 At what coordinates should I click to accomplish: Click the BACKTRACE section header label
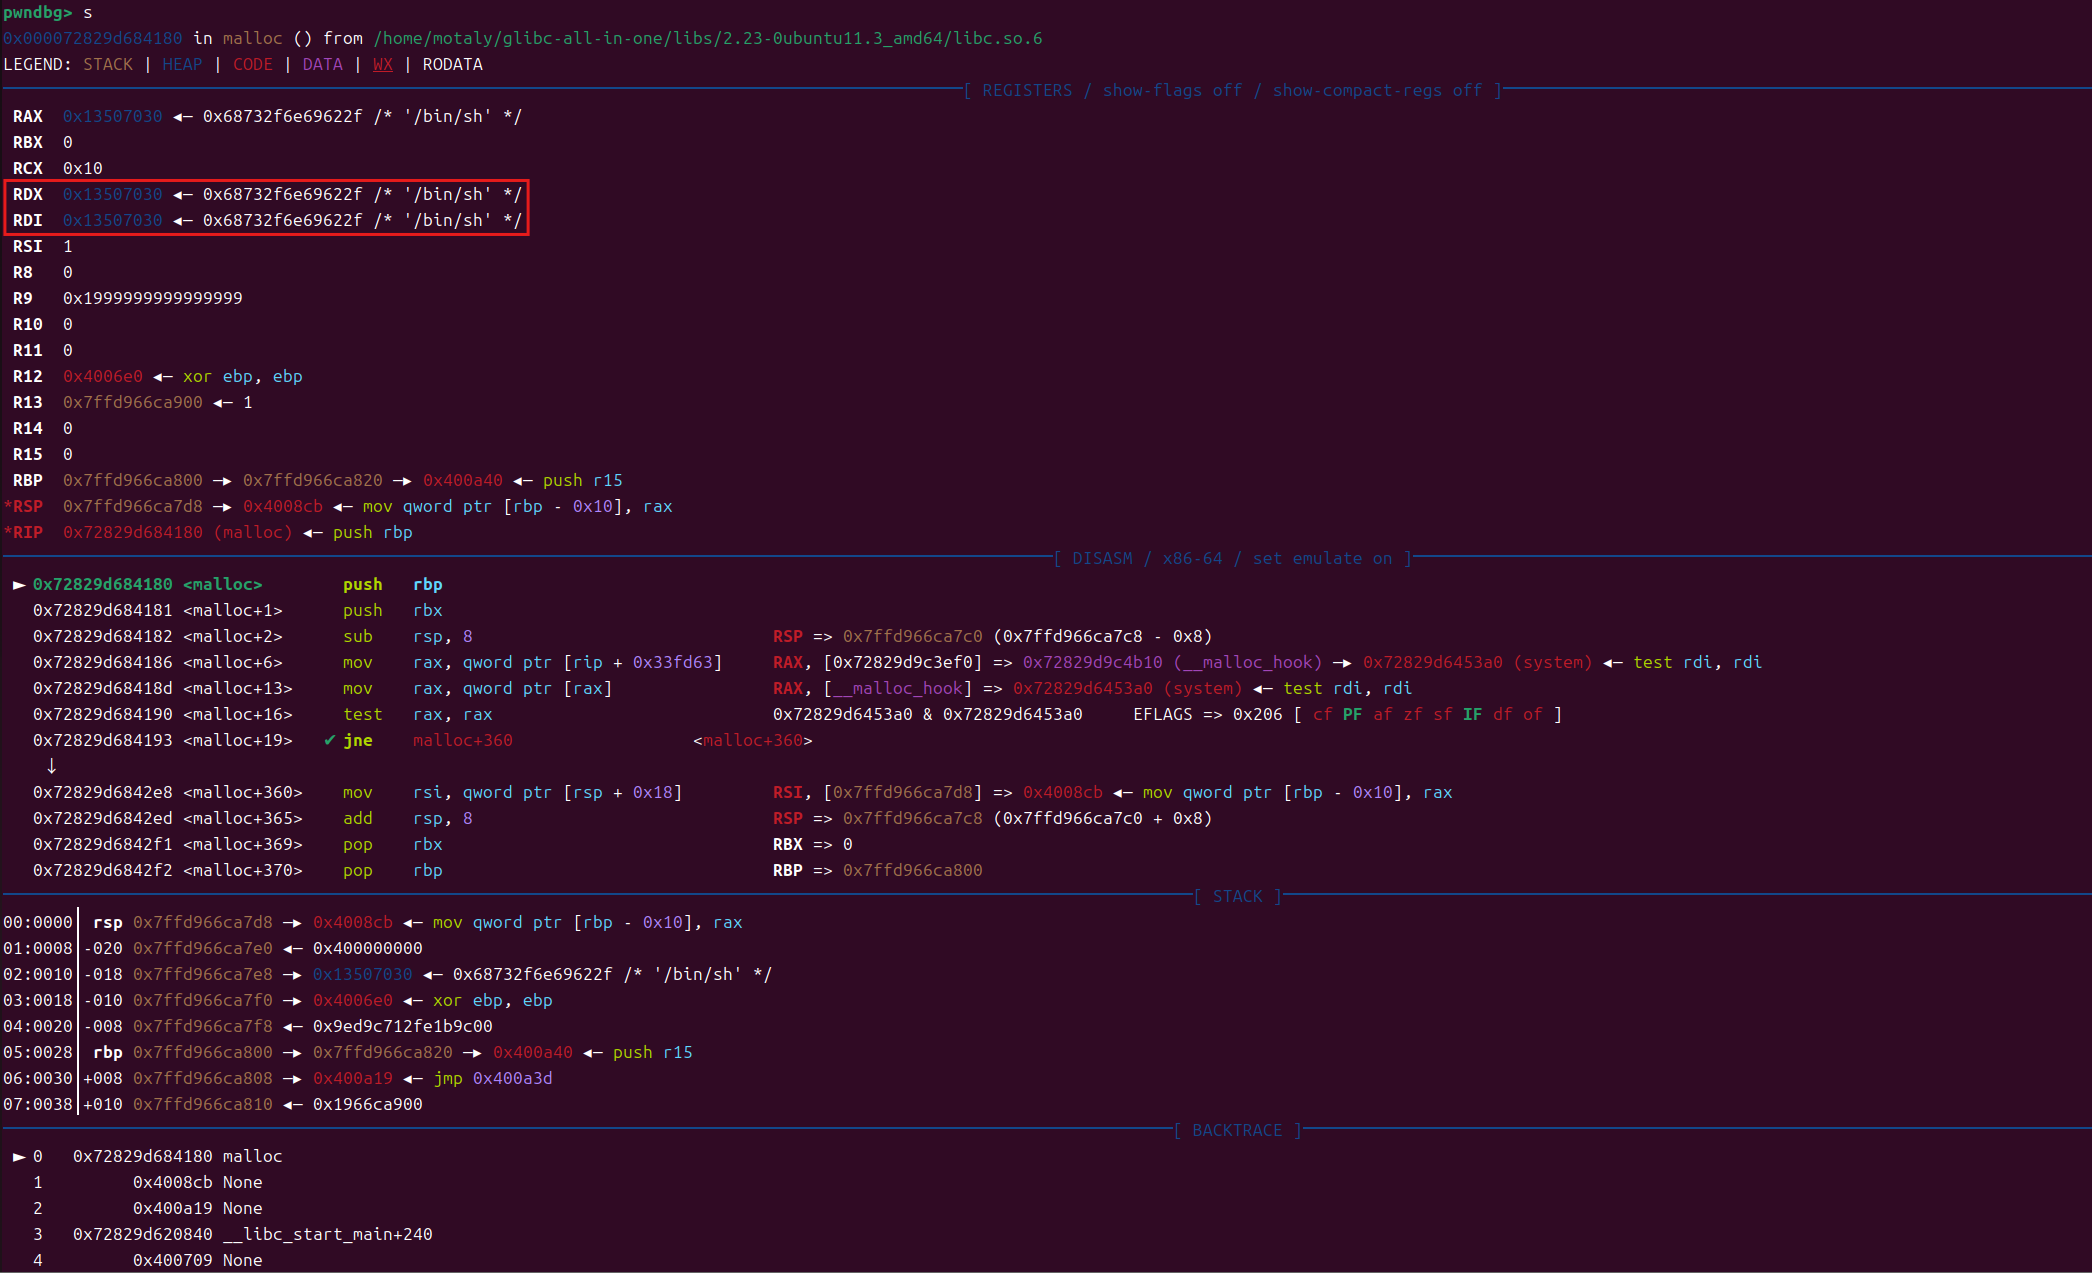click(x=1237, y=1131)
